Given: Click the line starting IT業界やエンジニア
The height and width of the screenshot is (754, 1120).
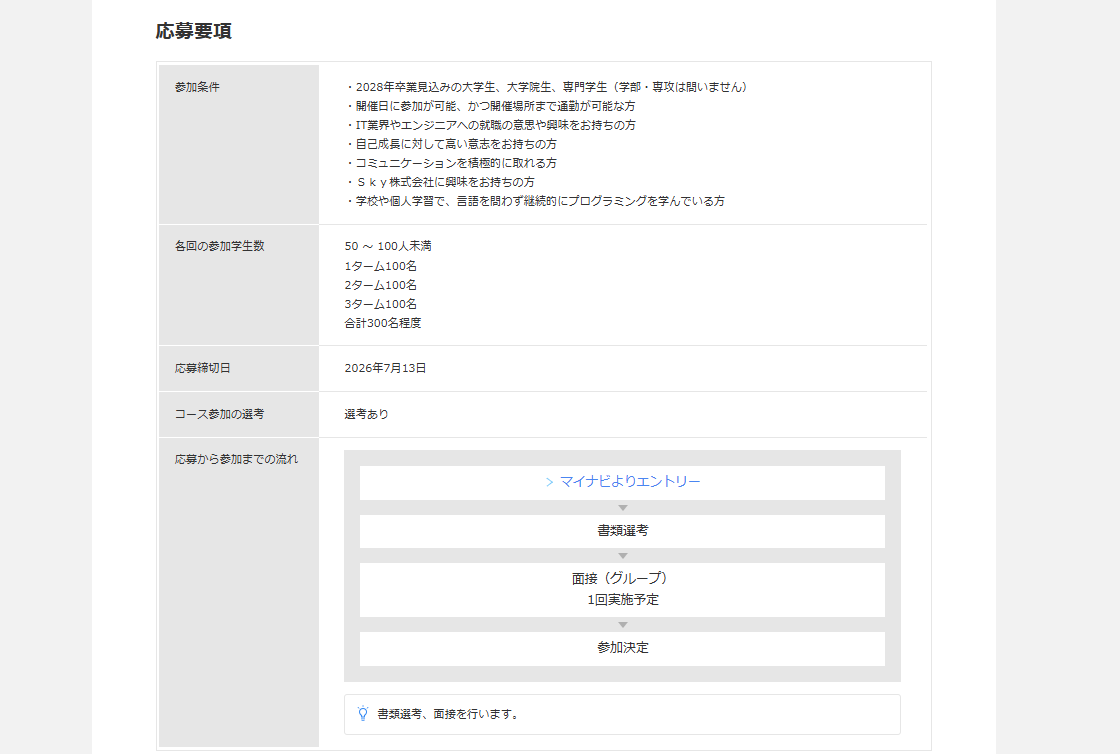Looking at the screenshot, I should [x=490, y=125].
